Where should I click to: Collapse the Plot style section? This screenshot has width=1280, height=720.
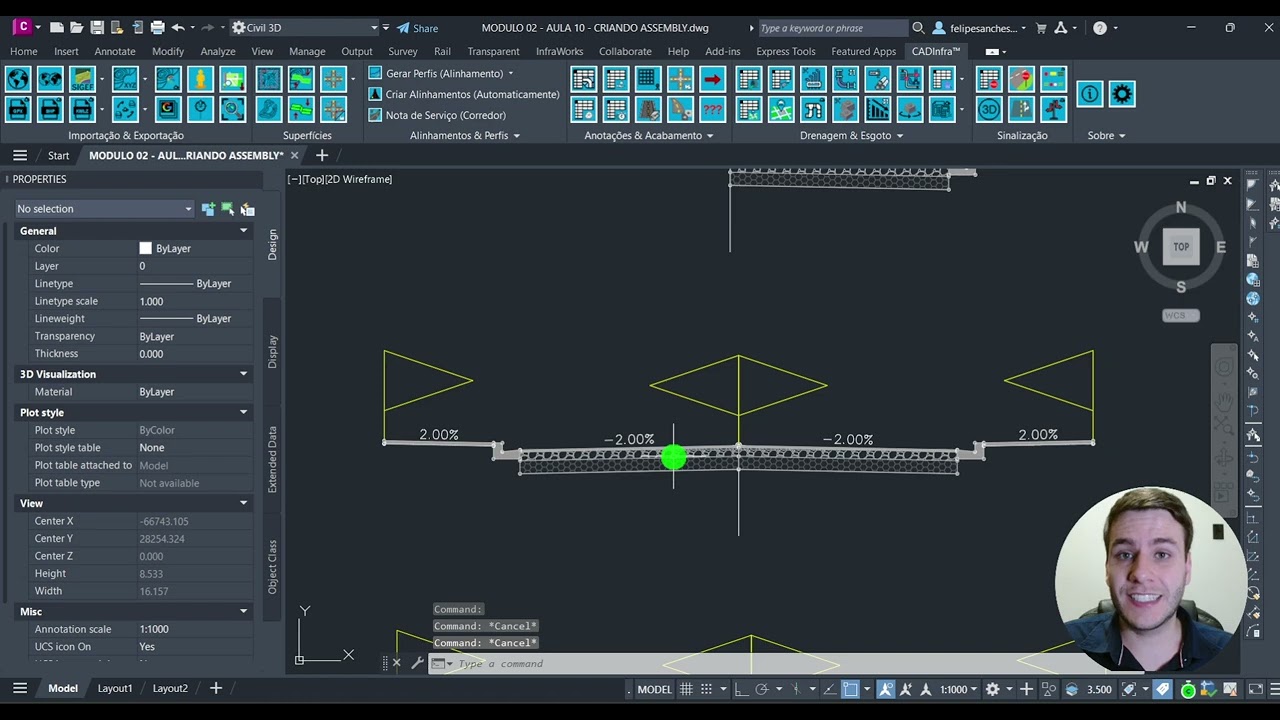tap(243, 412)
